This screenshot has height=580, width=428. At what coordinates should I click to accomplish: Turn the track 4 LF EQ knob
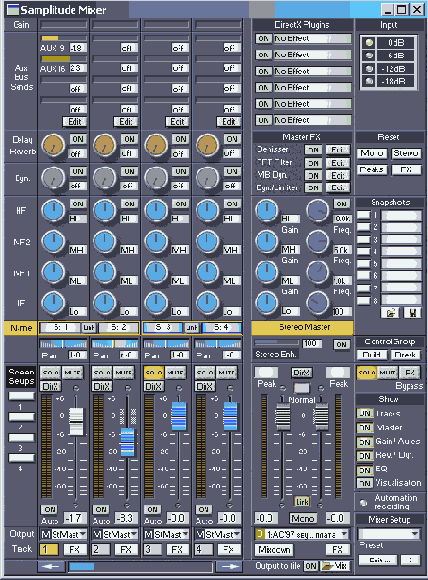click(207, 302)
